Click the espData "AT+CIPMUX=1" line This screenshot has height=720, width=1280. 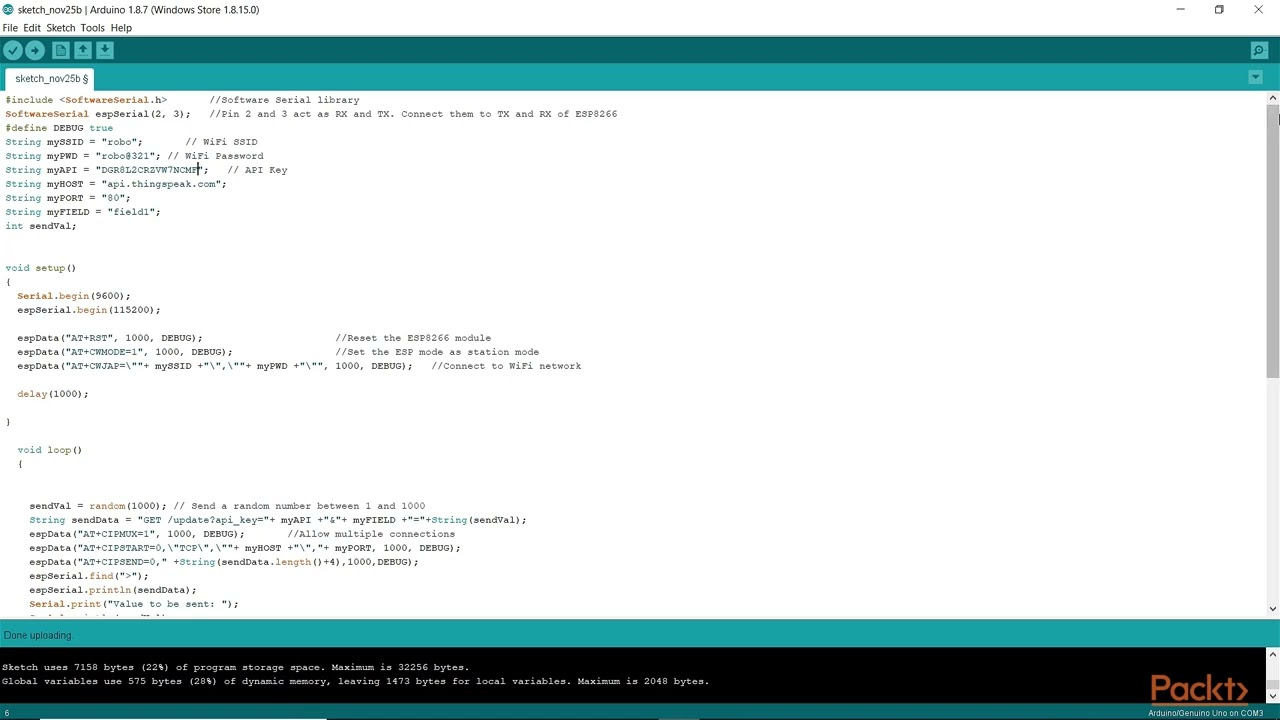click(137, 534)
